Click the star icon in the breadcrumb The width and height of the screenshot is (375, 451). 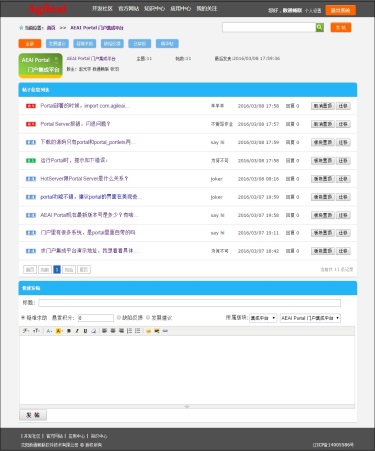[21, 28]
